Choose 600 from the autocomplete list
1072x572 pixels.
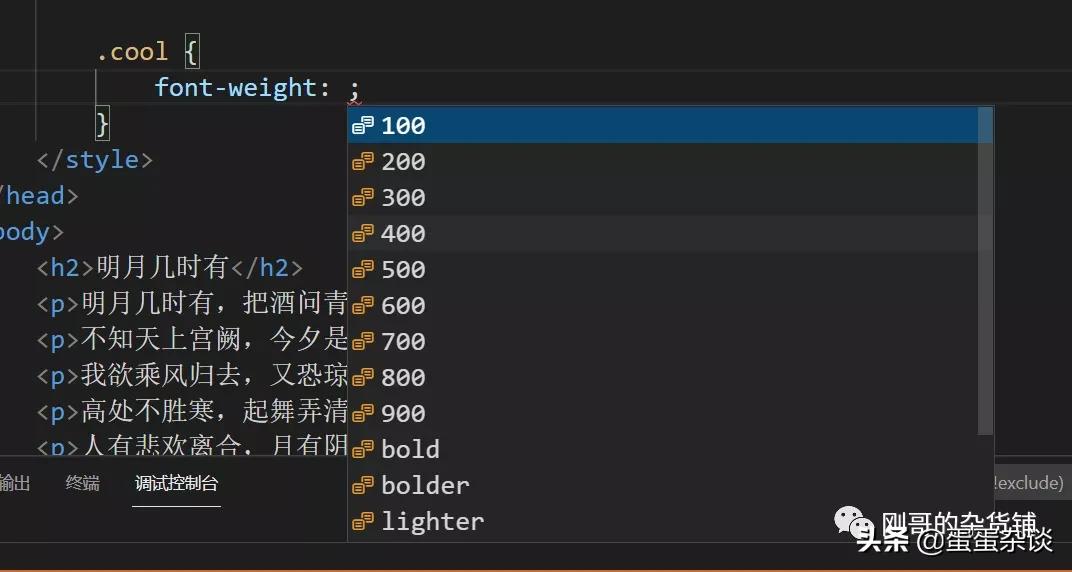point(403,305)
